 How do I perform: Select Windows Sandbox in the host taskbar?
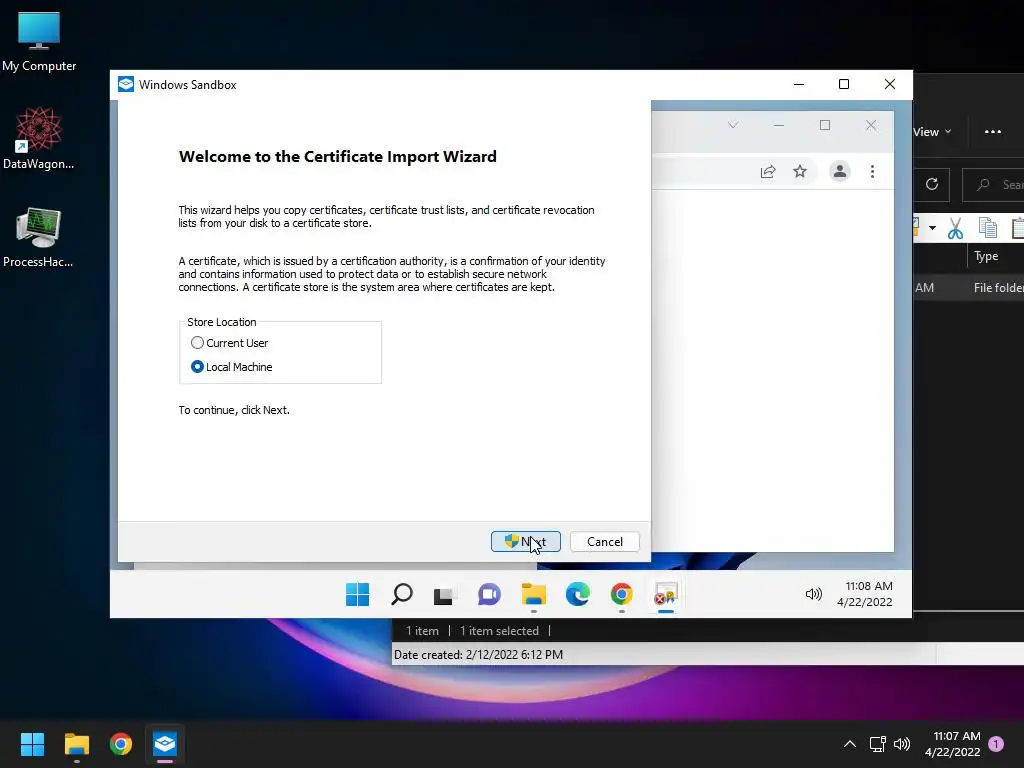pyautogui.click(x=165, y=744)
